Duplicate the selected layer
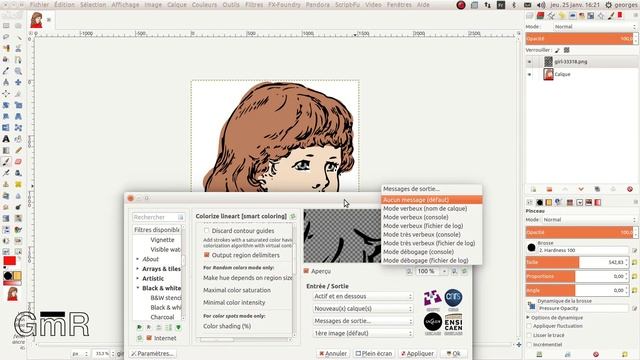The height and width of the screenshot is (360, 640). tap(597, 189)
